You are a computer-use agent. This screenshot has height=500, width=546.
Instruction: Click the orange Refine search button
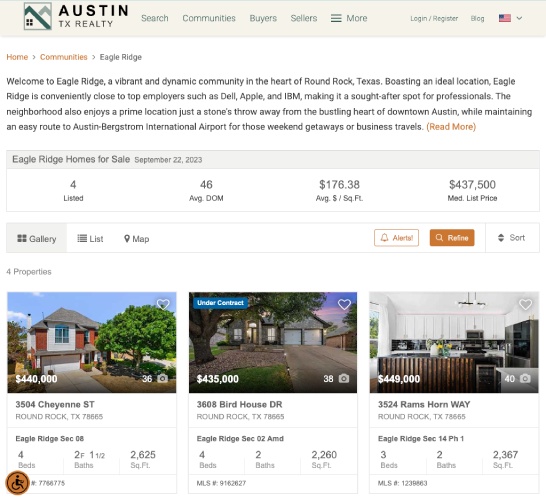(x=452, y=238)
